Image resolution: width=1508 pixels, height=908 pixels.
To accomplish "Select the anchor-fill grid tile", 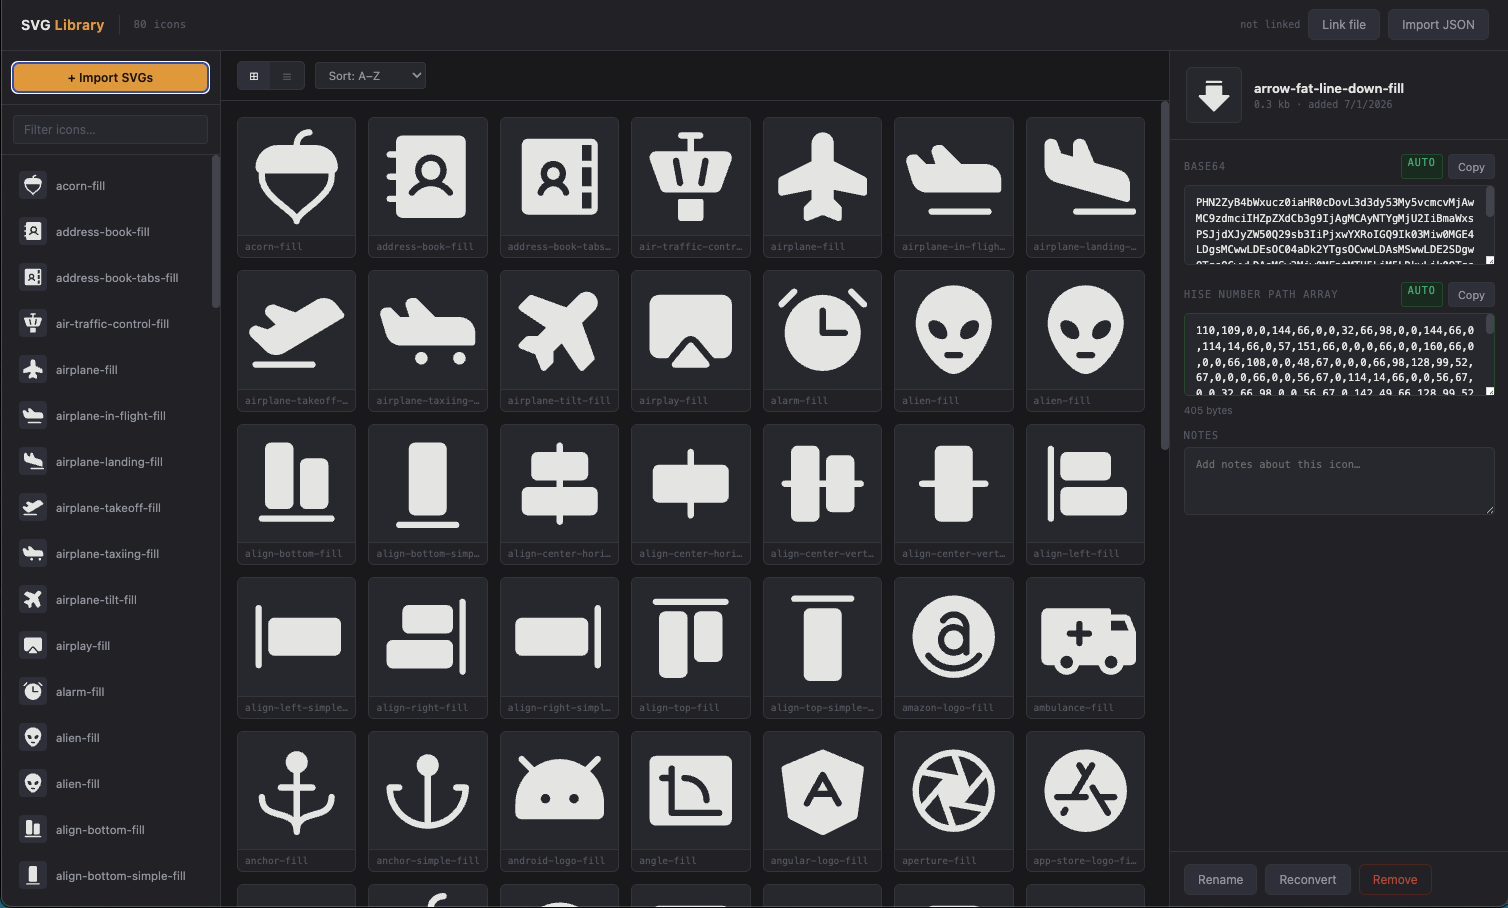I will [x=296, y=801].
